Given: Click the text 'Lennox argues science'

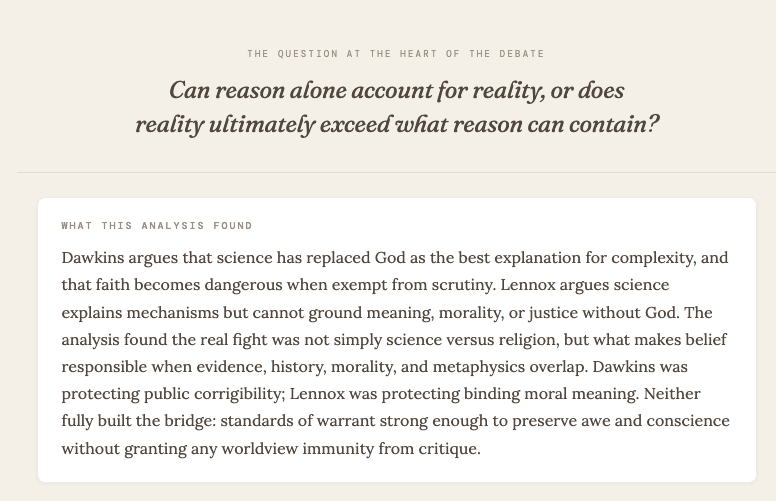Looking at the screenshot, I should point(584,286).
